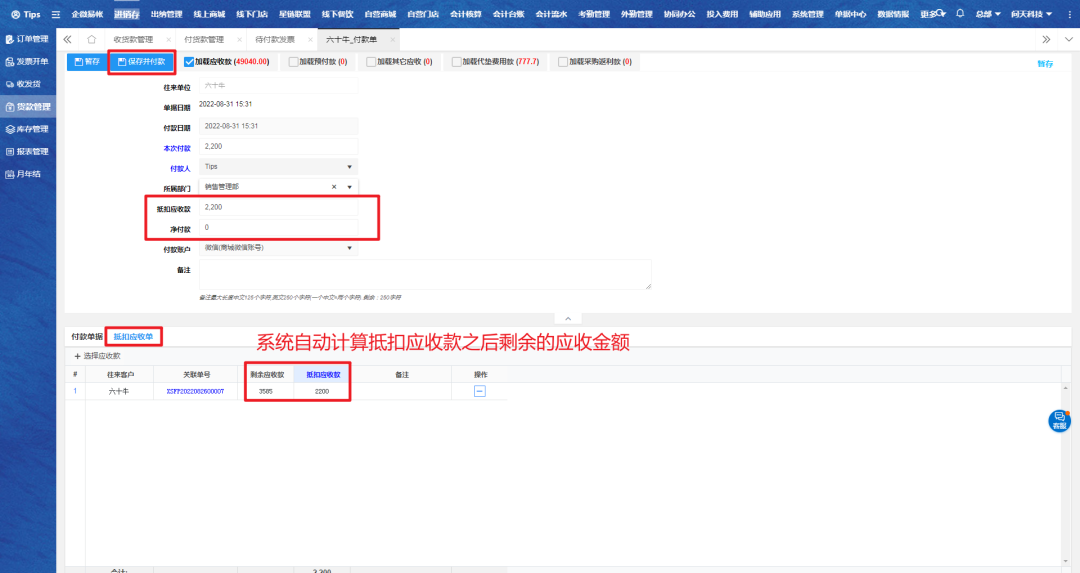The image size is (1080, 573).
Task: Uncheck the 加载应收款 checkbox
Action: [189, 62]
